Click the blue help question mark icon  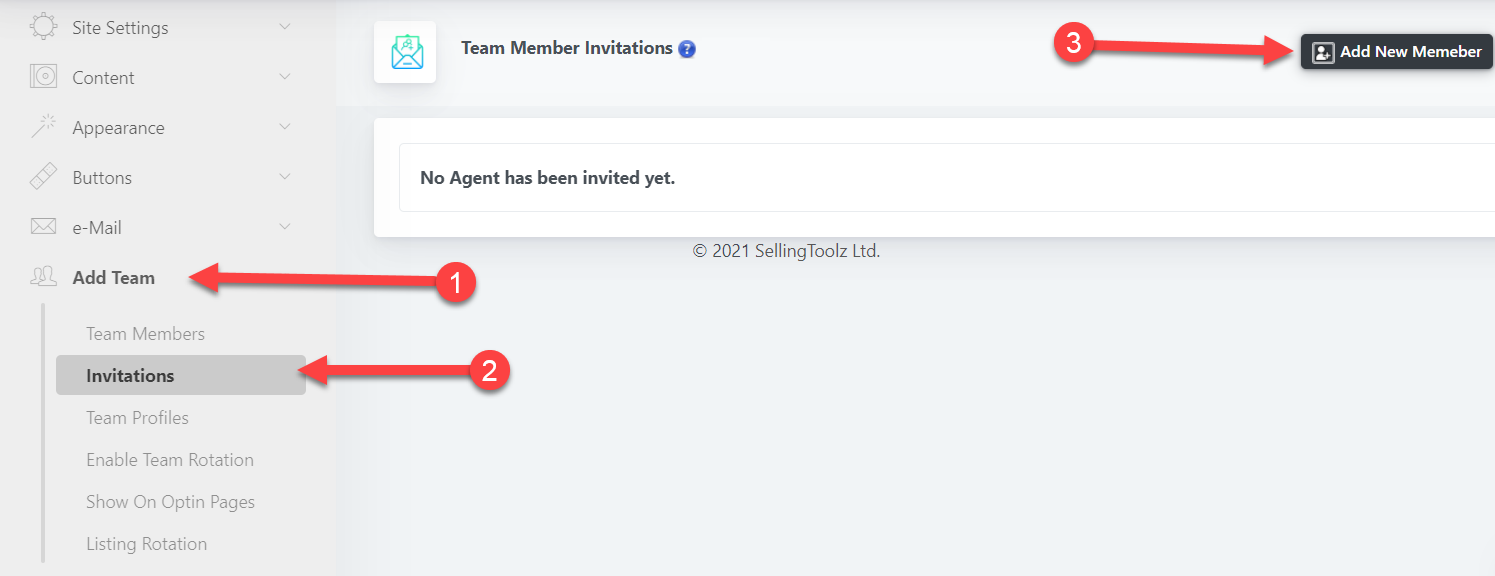[x=687, y=48]
